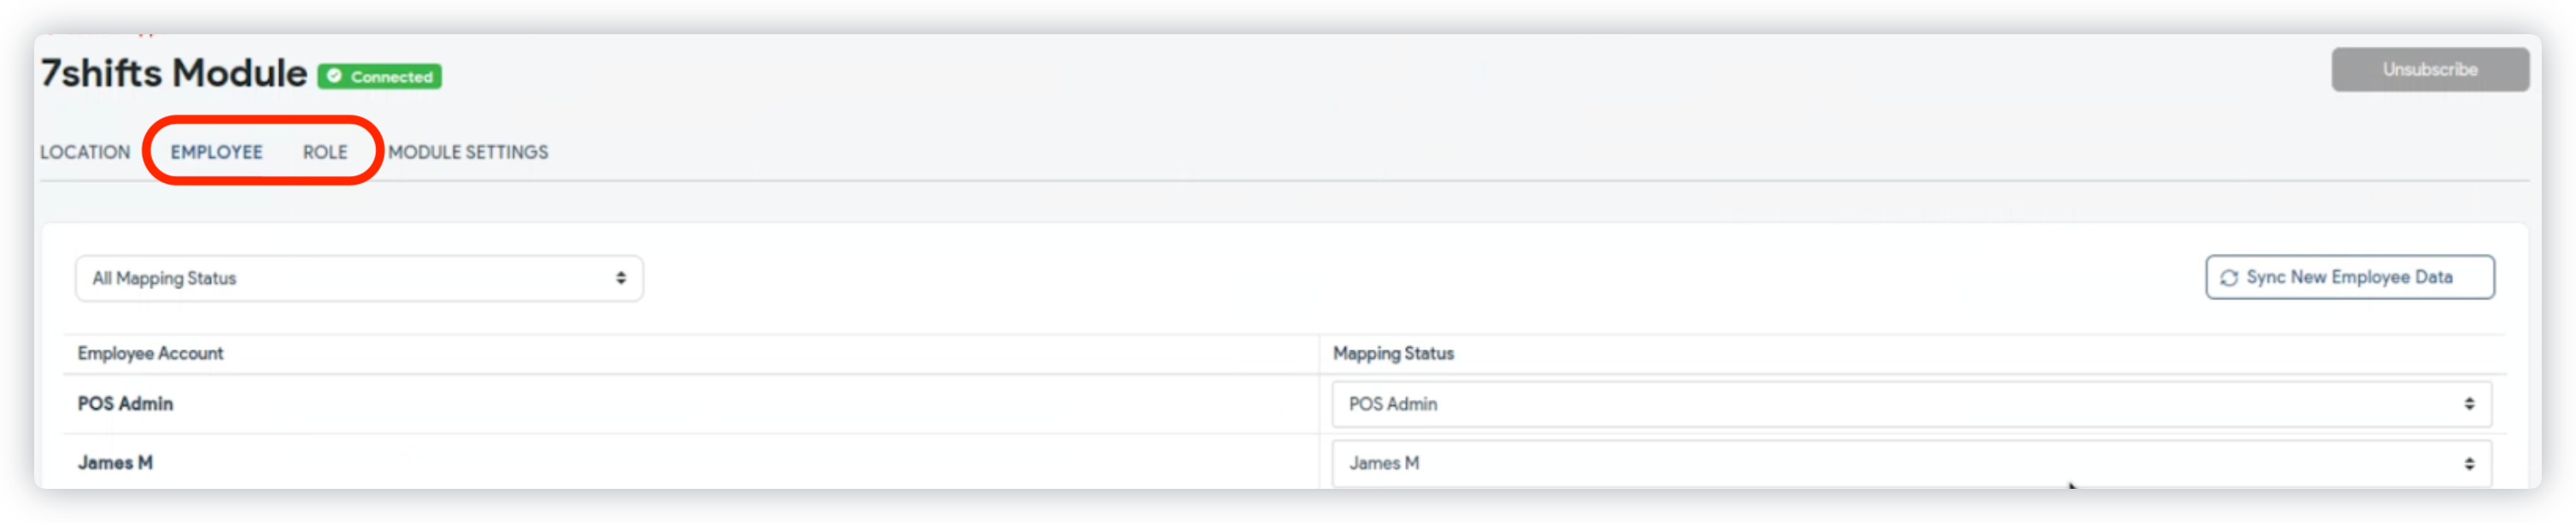This screenshot has width=2576, height=523.
Task: Click the Employee Account column header
Action: coord(150,353)
